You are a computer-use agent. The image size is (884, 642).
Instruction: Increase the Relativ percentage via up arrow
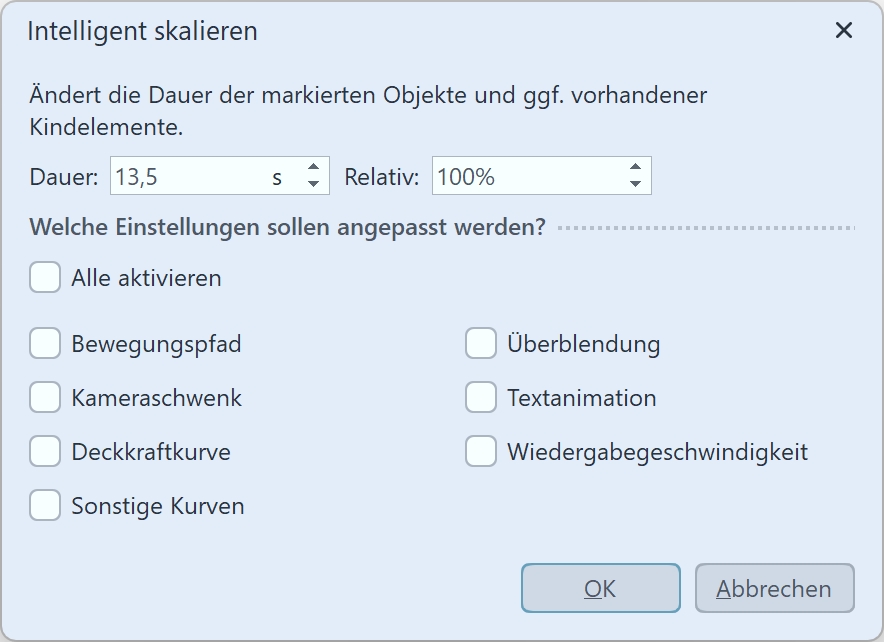point(636,168)
